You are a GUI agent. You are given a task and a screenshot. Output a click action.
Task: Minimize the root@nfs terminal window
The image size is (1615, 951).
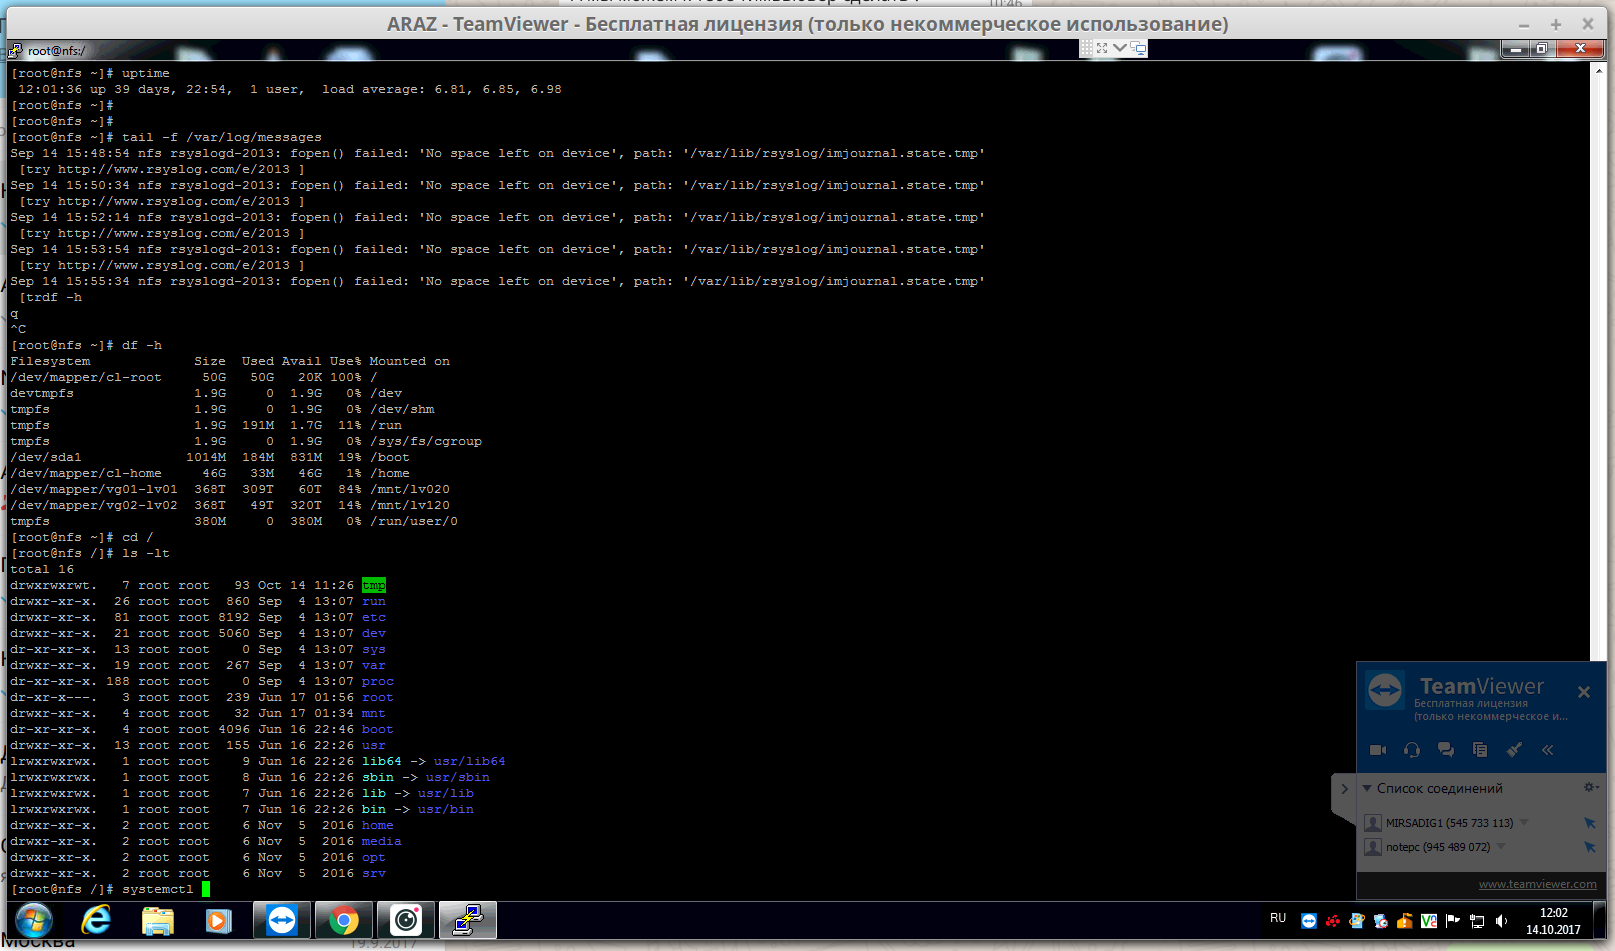pyautogui.click(x=1517, y=49)
